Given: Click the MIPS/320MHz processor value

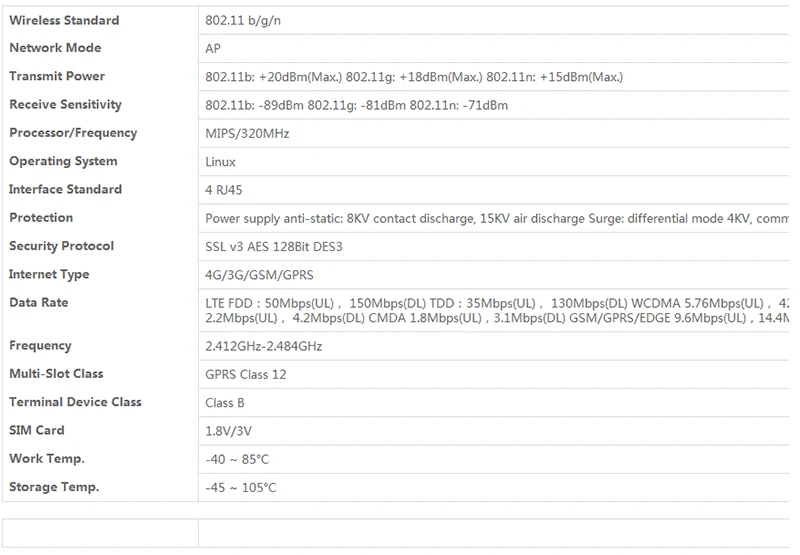Looking at the screenshot, I should click(x=247, y=134).
